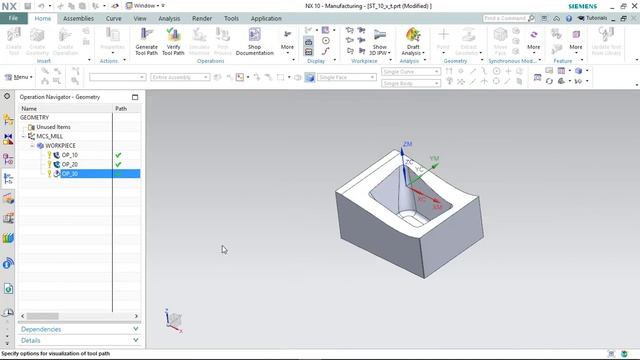The width and height of the screenshot is (640, 360).
Task: Open Shop Documentation
Action: [254, 41]
